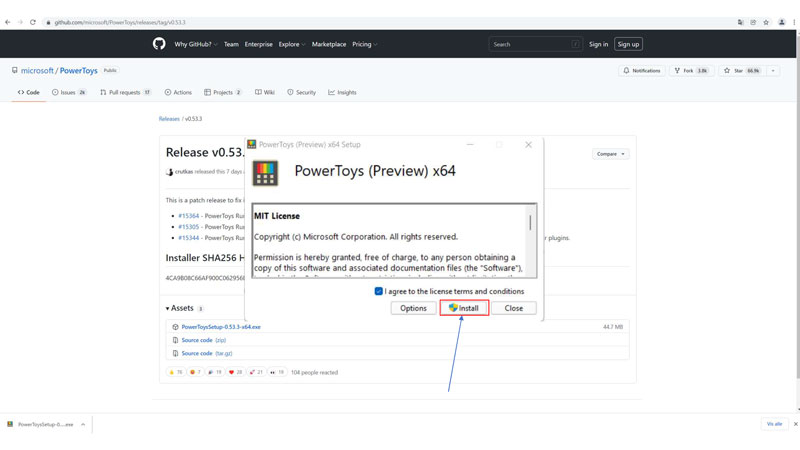Go to GitHub home via Octocat logo

159,44
